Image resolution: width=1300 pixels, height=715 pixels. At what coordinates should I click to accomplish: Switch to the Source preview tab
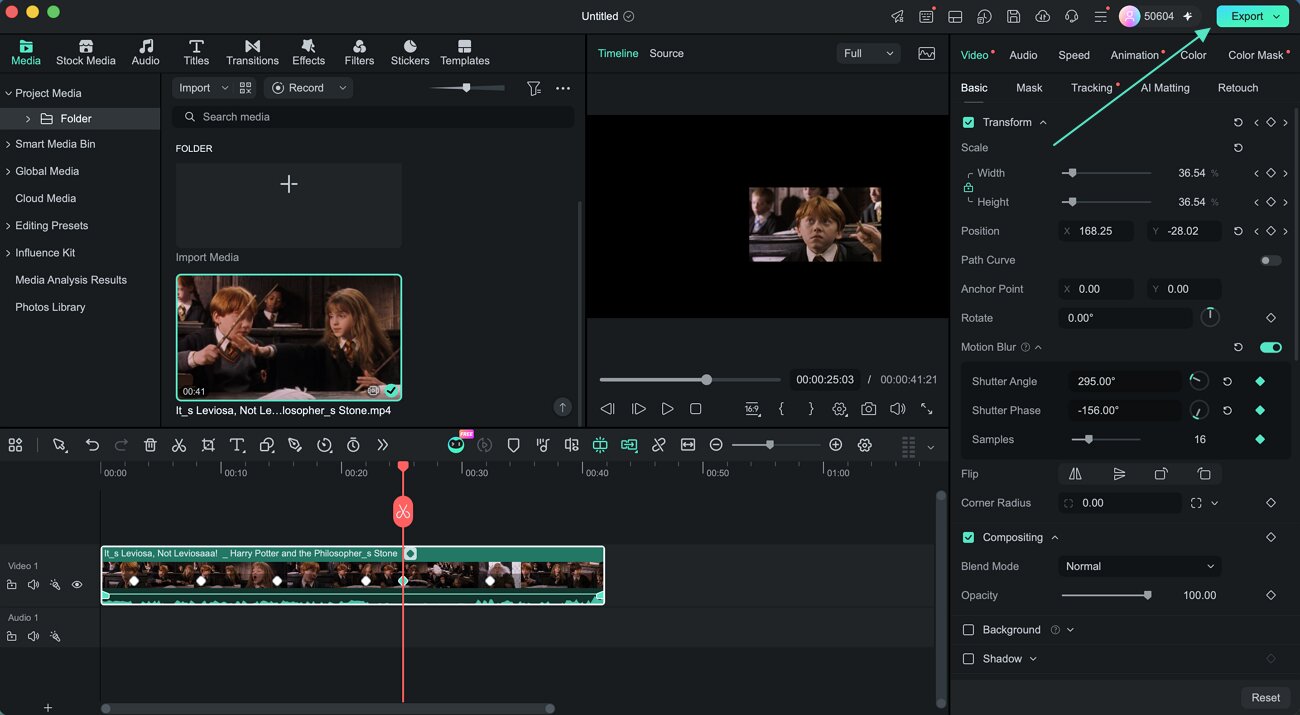point(666,53)
